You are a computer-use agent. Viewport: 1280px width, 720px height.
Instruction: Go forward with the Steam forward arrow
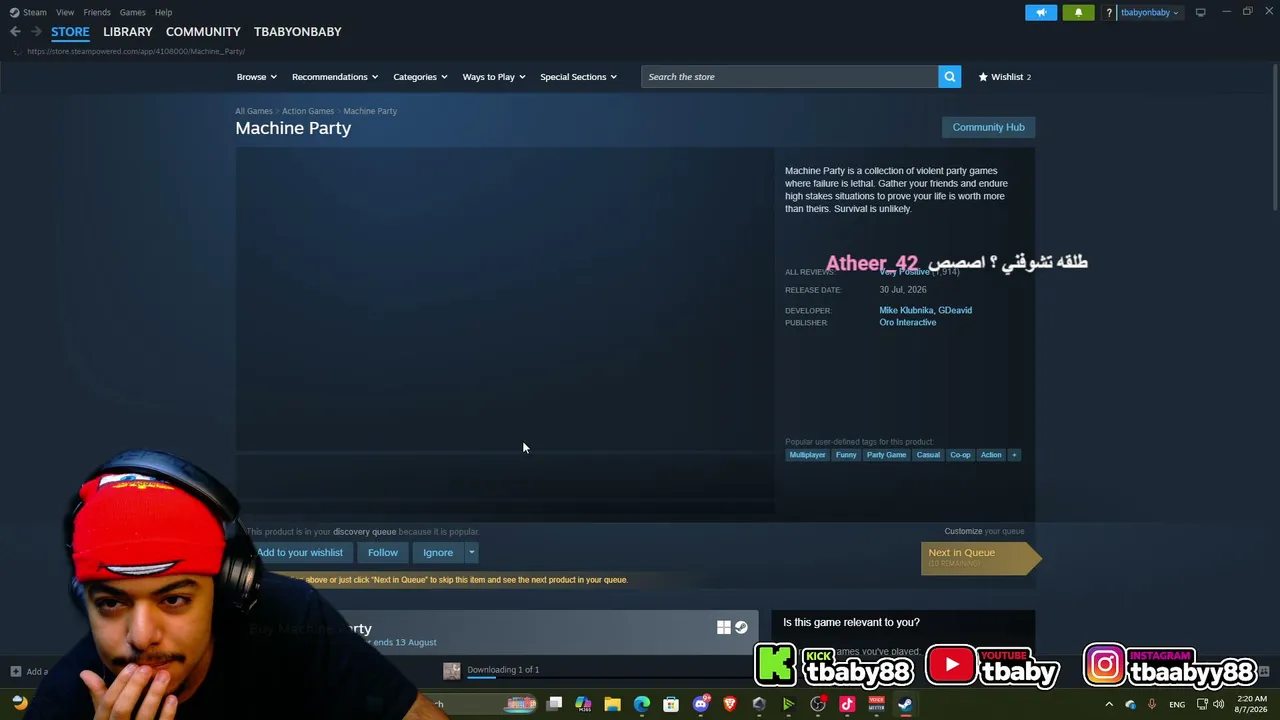[x=36, y=32]
